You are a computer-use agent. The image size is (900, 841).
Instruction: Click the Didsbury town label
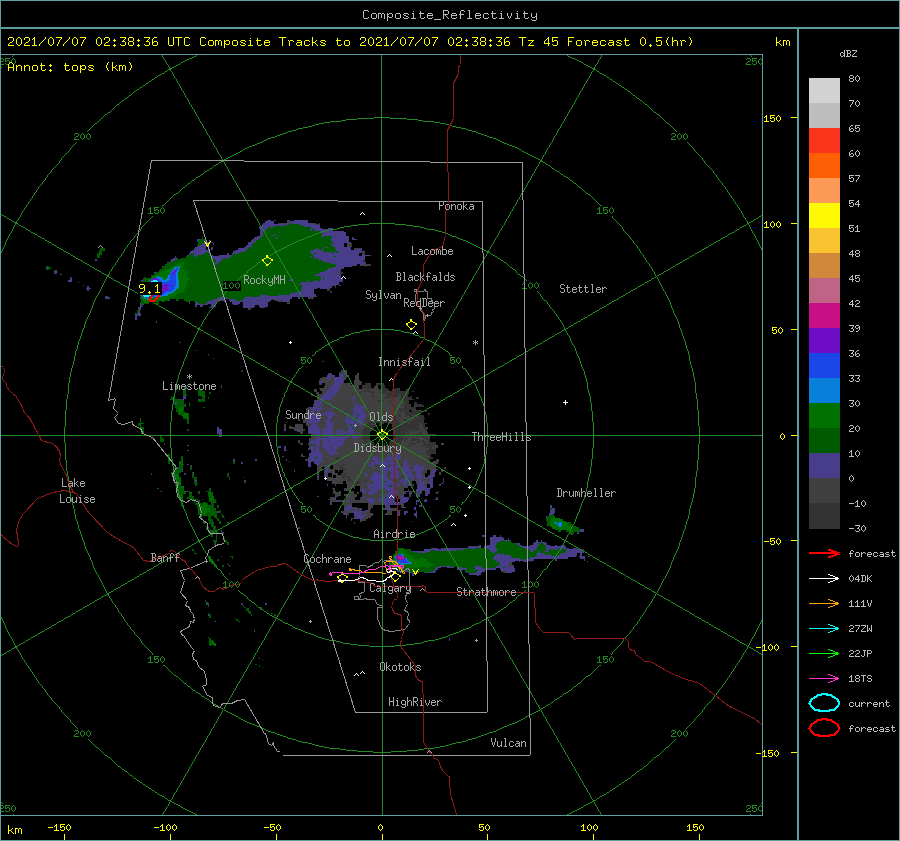click(x=377, y=448)
